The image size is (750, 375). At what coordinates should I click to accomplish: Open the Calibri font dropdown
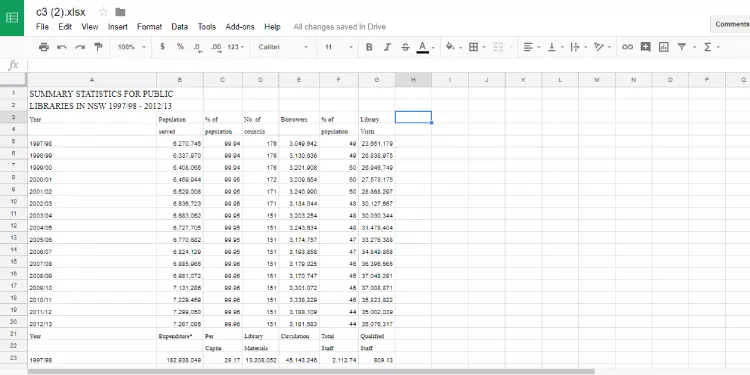click(283, 47)
